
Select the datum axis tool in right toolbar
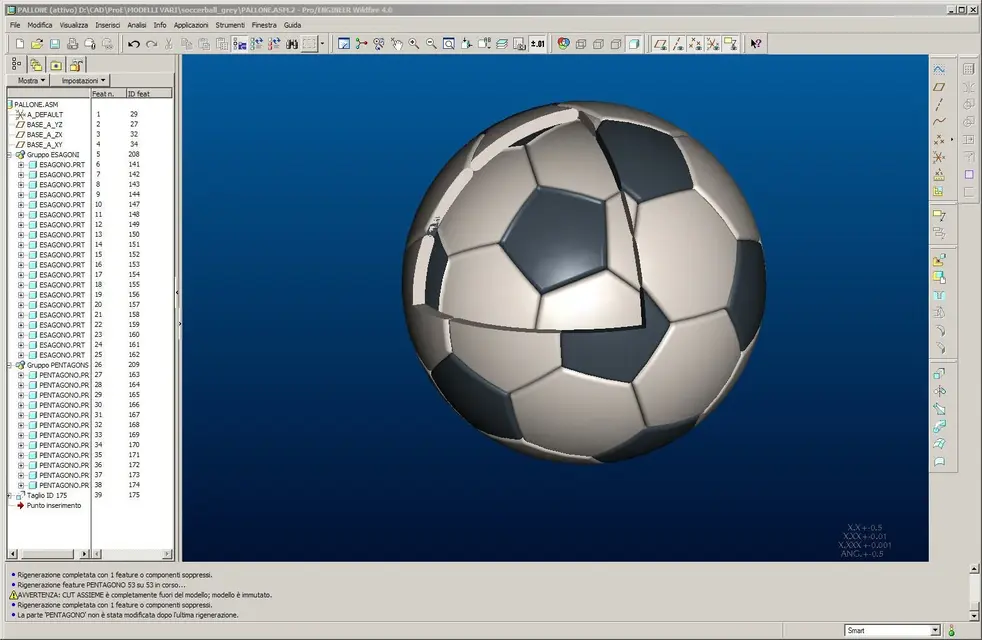(939, 104)
